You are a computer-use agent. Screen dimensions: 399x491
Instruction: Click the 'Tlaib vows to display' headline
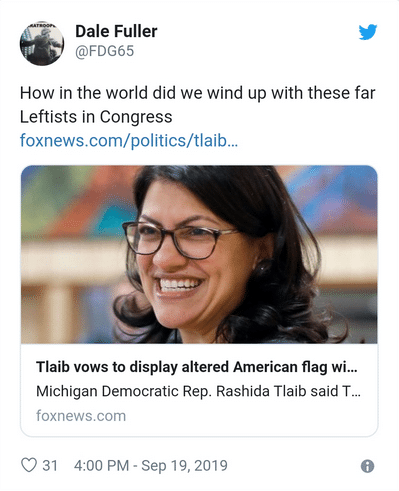pos(197,367)
